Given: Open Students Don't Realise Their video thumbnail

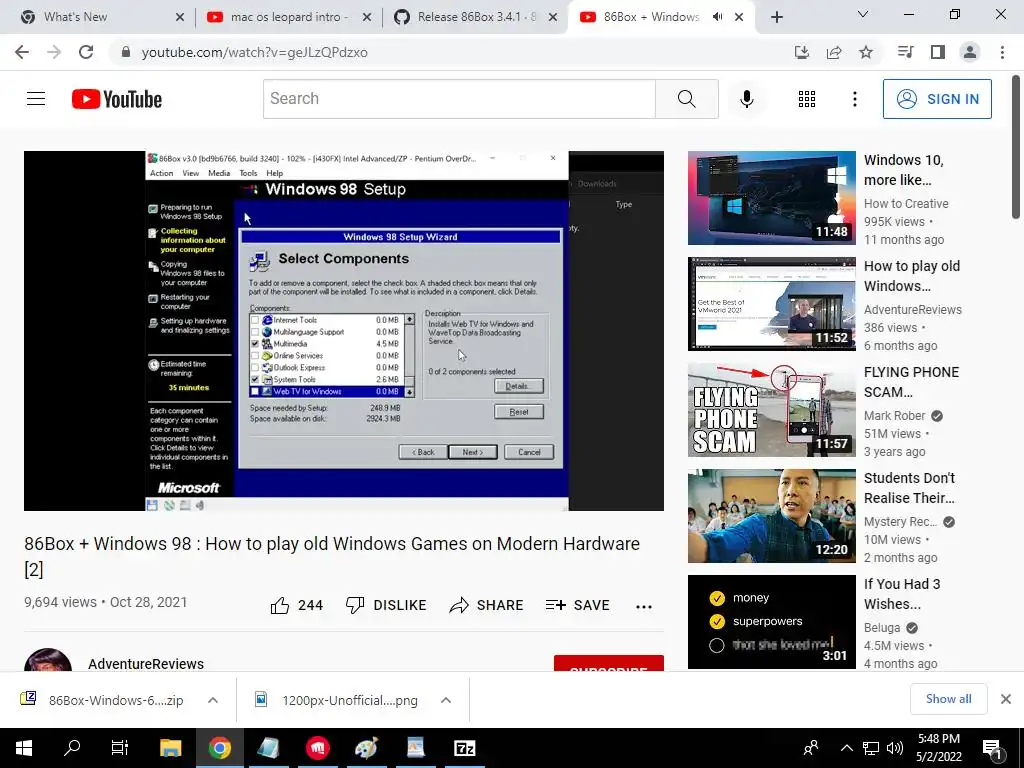Looking at the screenshot, I should point(771,516).
